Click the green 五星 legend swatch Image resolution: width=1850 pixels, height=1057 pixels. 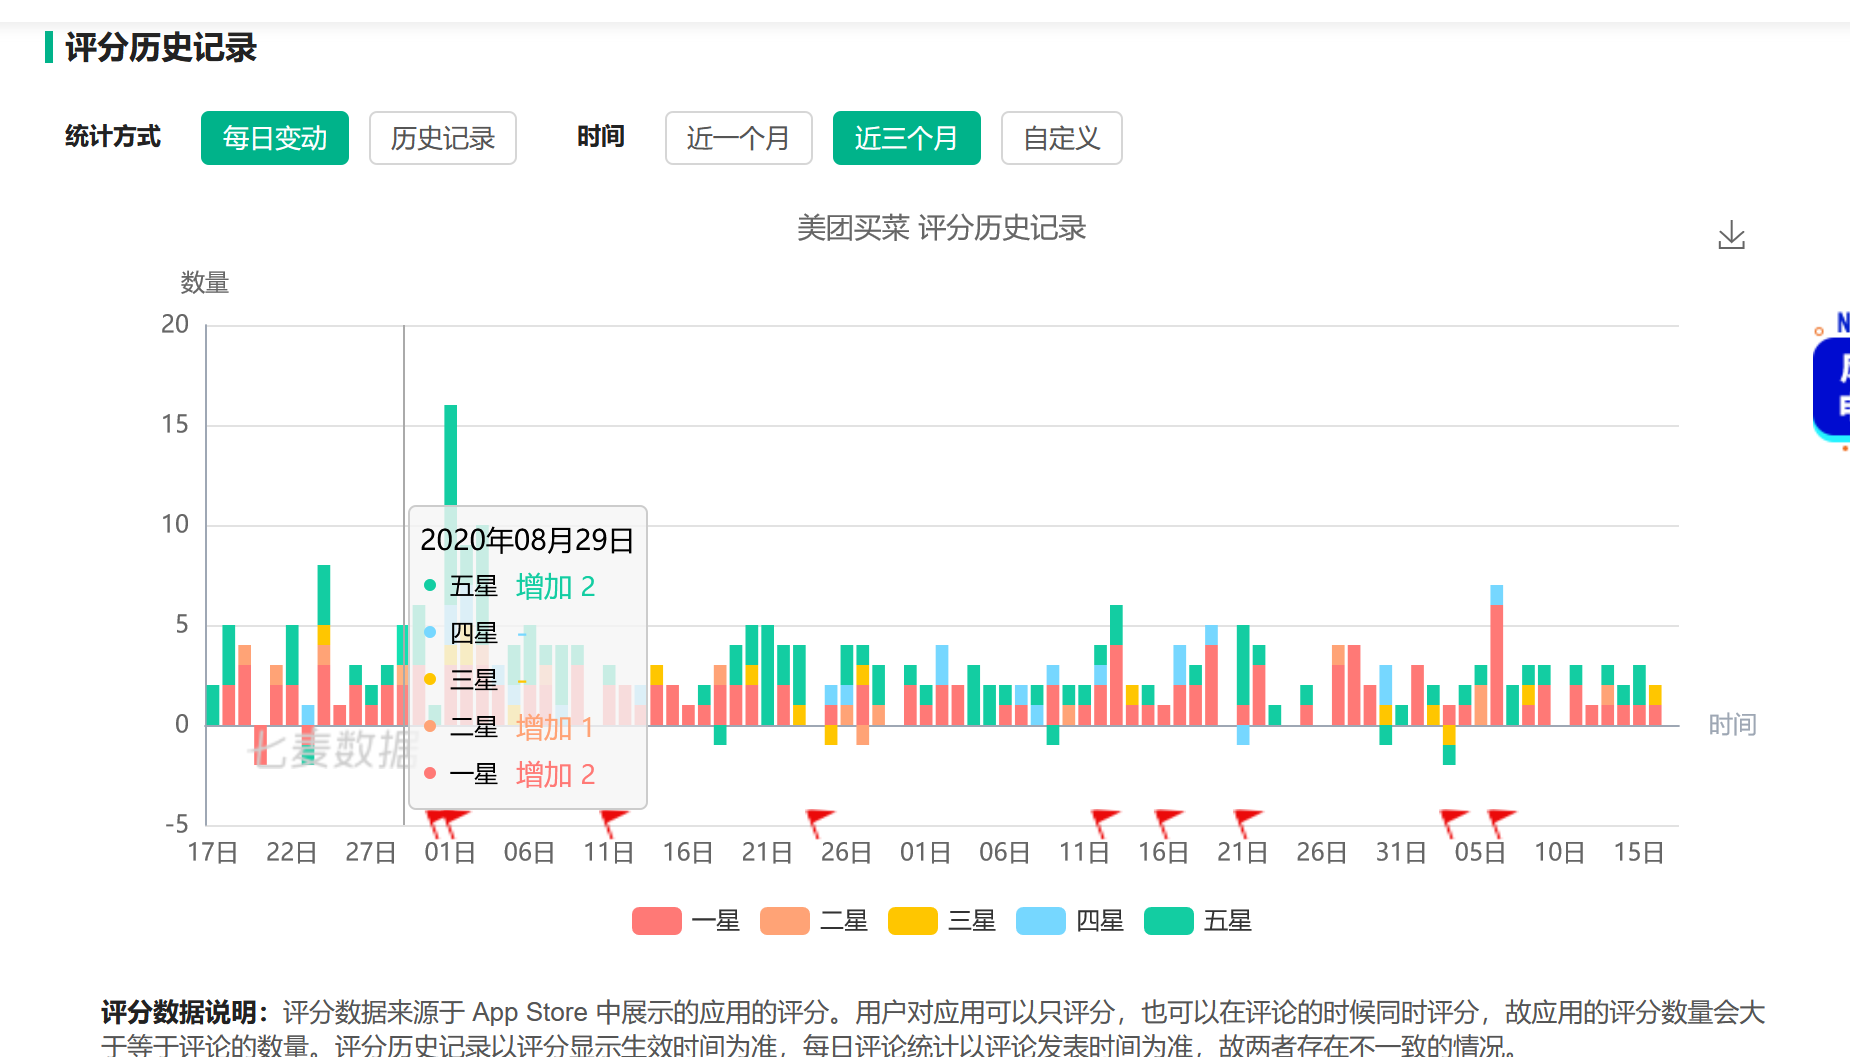pos(1169,921)
